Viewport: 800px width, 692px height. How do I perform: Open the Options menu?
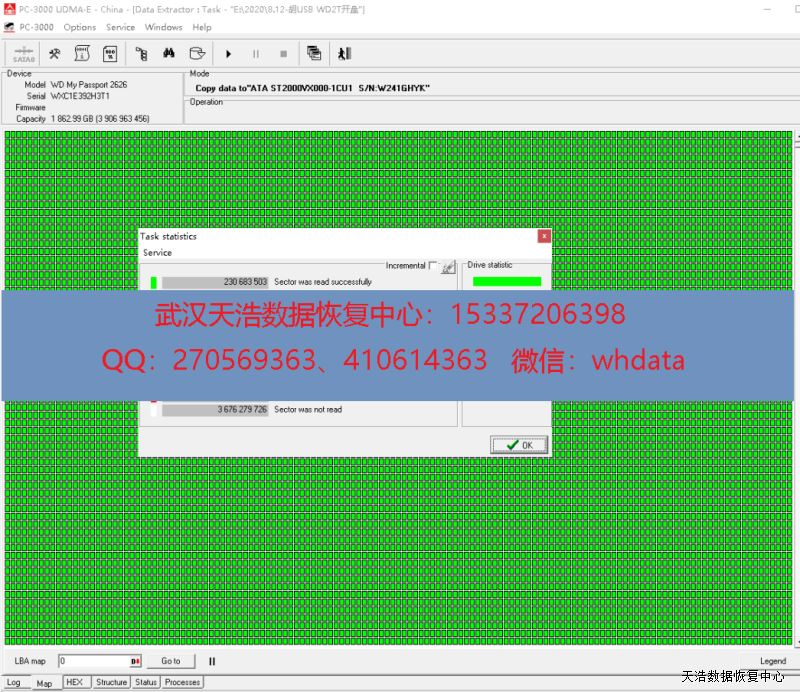tap(80, 27)
